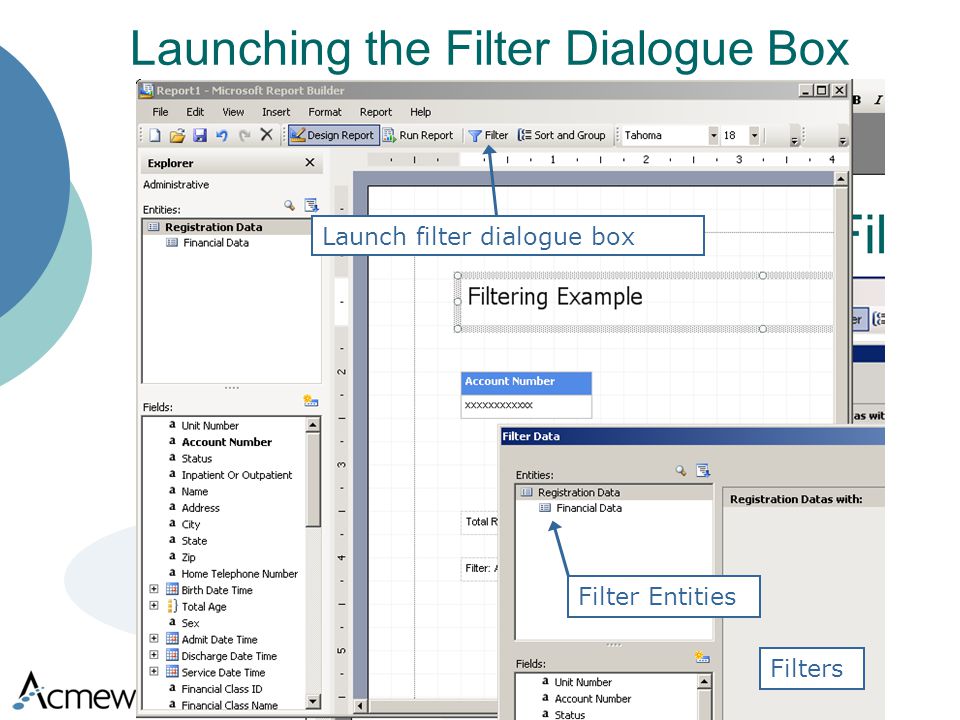Select the Zip field
The image size is (960, 720).
[189, 558]
